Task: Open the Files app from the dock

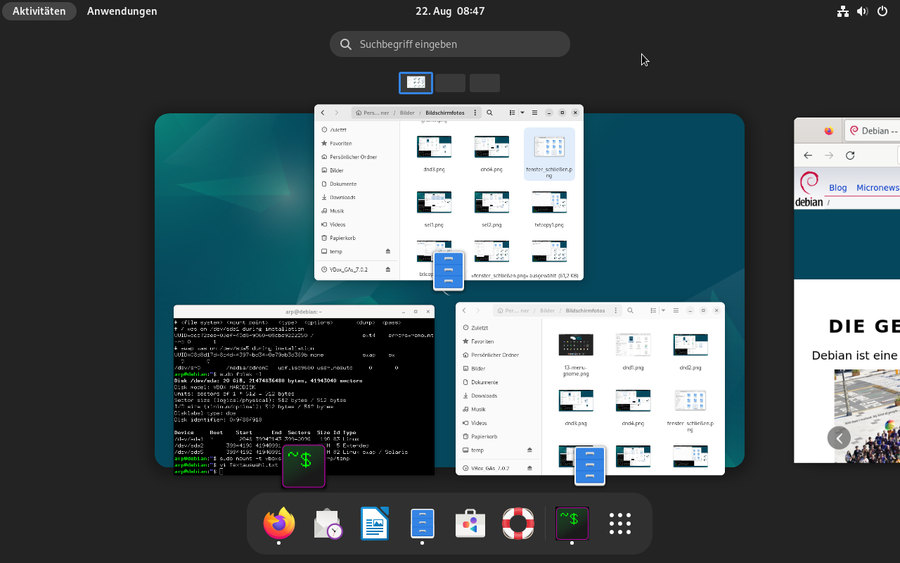Action: pos(422,523)
